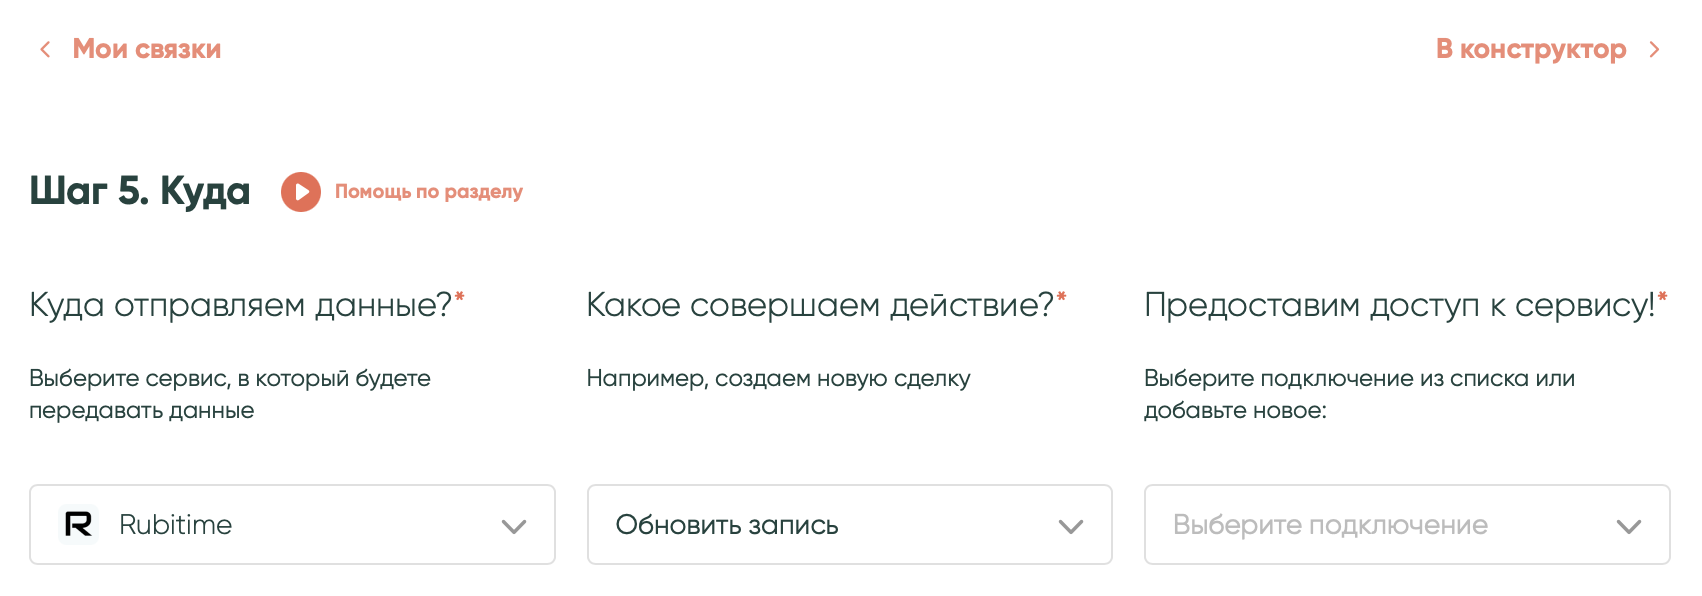Open Помощь по разделу help link
Screen dimensions: 1702x596
point(428,192)
